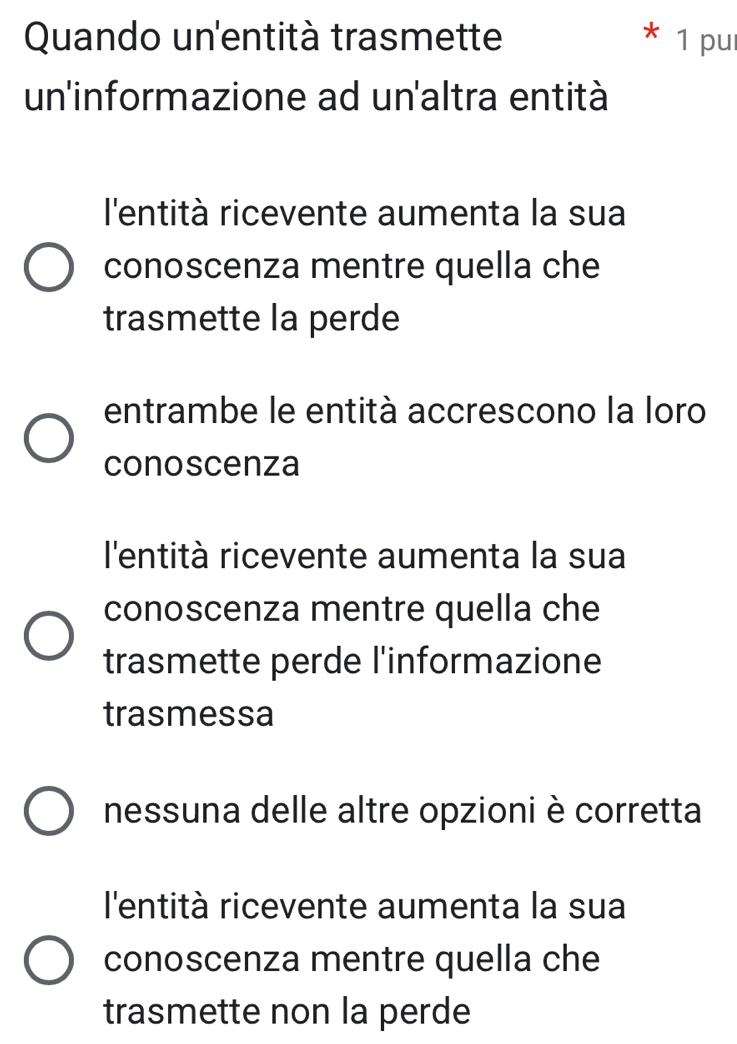Screen dimensions: 737x1044
Task: Click the word "trasmessa" in the third option
Action: [x=188, y=714]
